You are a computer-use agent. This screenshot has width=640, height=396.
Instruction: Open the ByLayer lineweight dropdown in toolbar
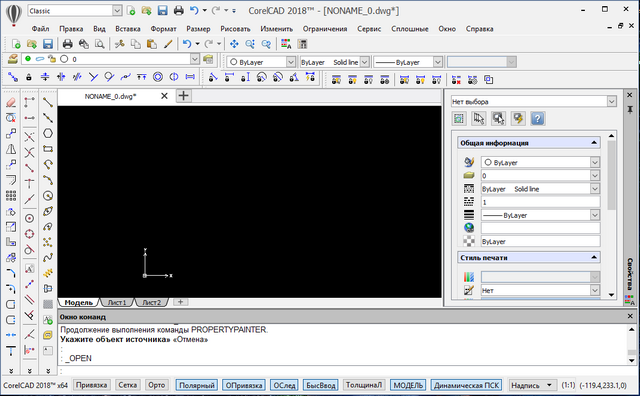(438, 62)
